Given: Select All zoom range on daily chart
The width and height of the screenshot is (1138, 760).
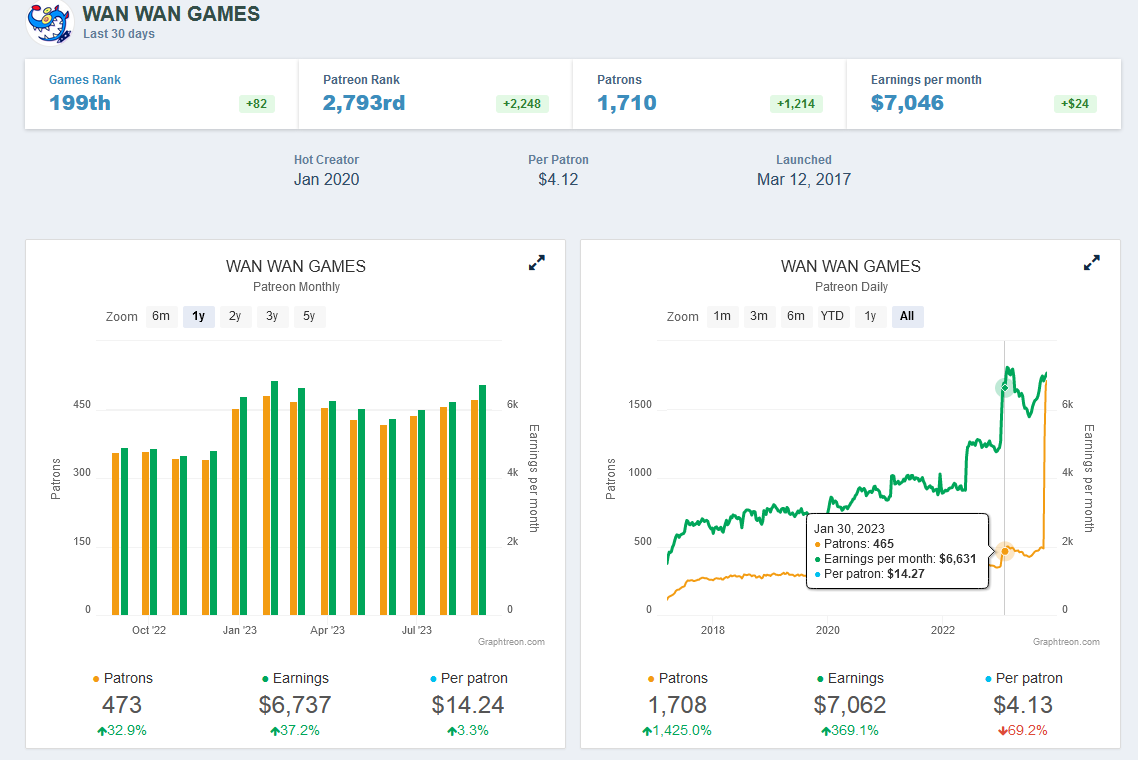Looking at the screenshot, I should (x=907, y=316).
